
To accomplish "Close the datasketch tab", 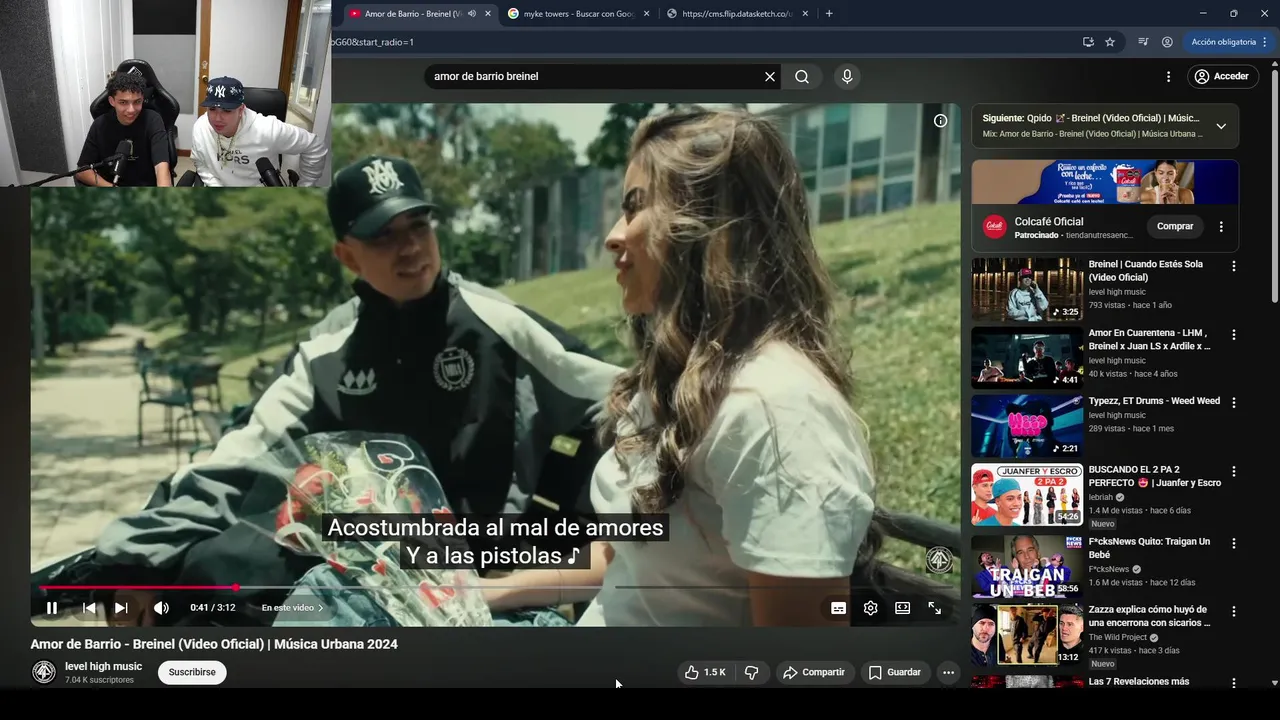I will (x=805, y=14).
